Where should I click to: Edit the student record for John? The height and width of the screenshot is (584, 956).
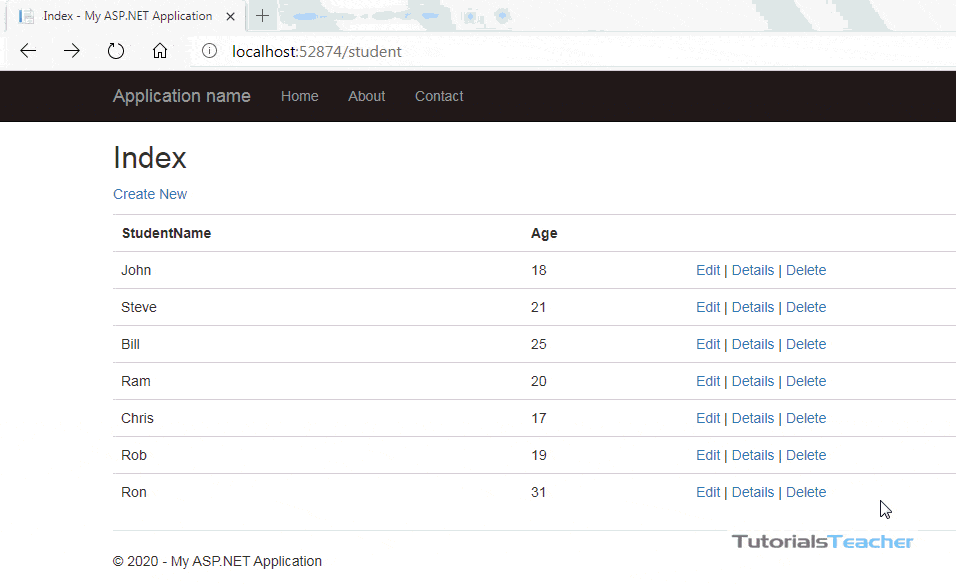click(707, 270)
